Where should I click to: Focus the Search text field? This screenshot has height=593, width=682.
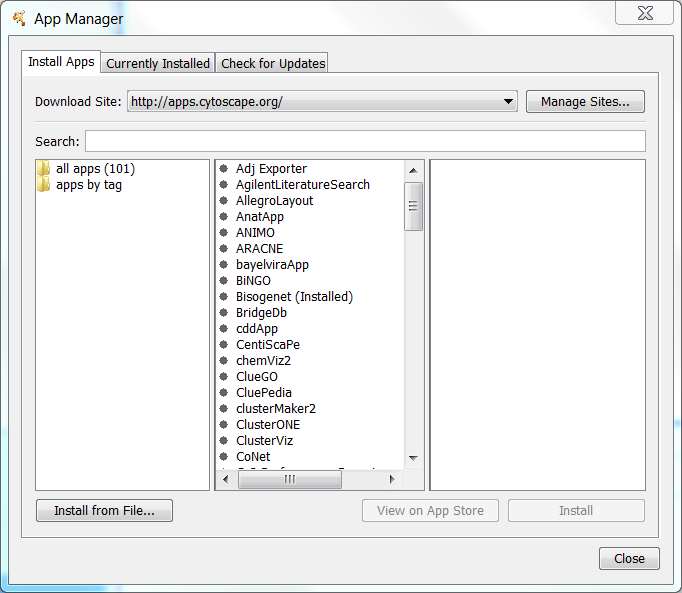click(x=365, y=141)
